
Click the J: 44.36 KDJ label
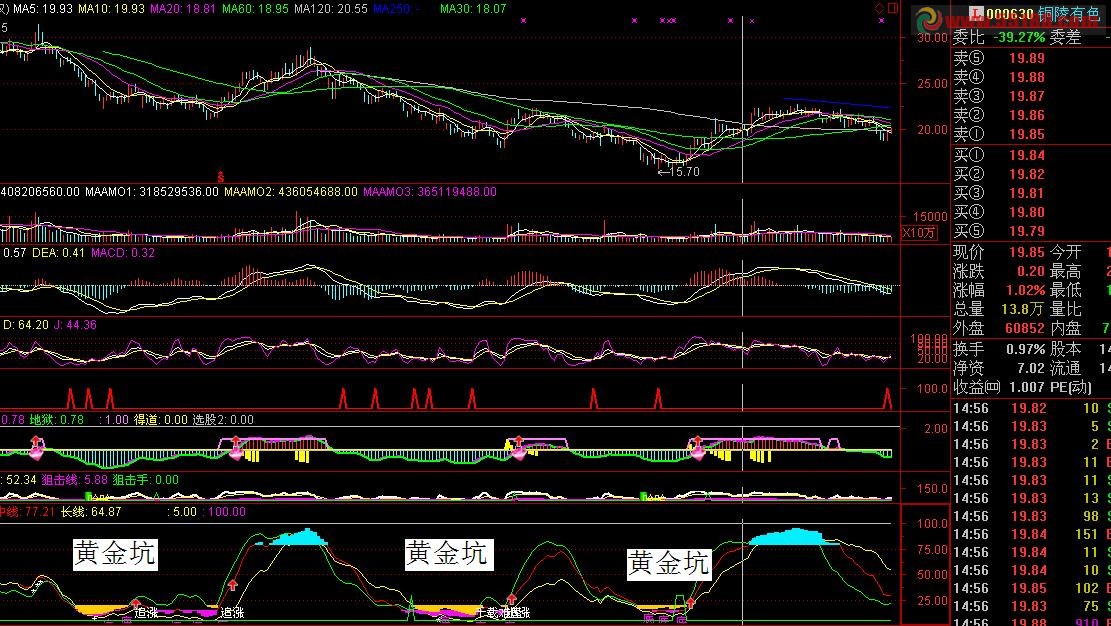point(75,325)
